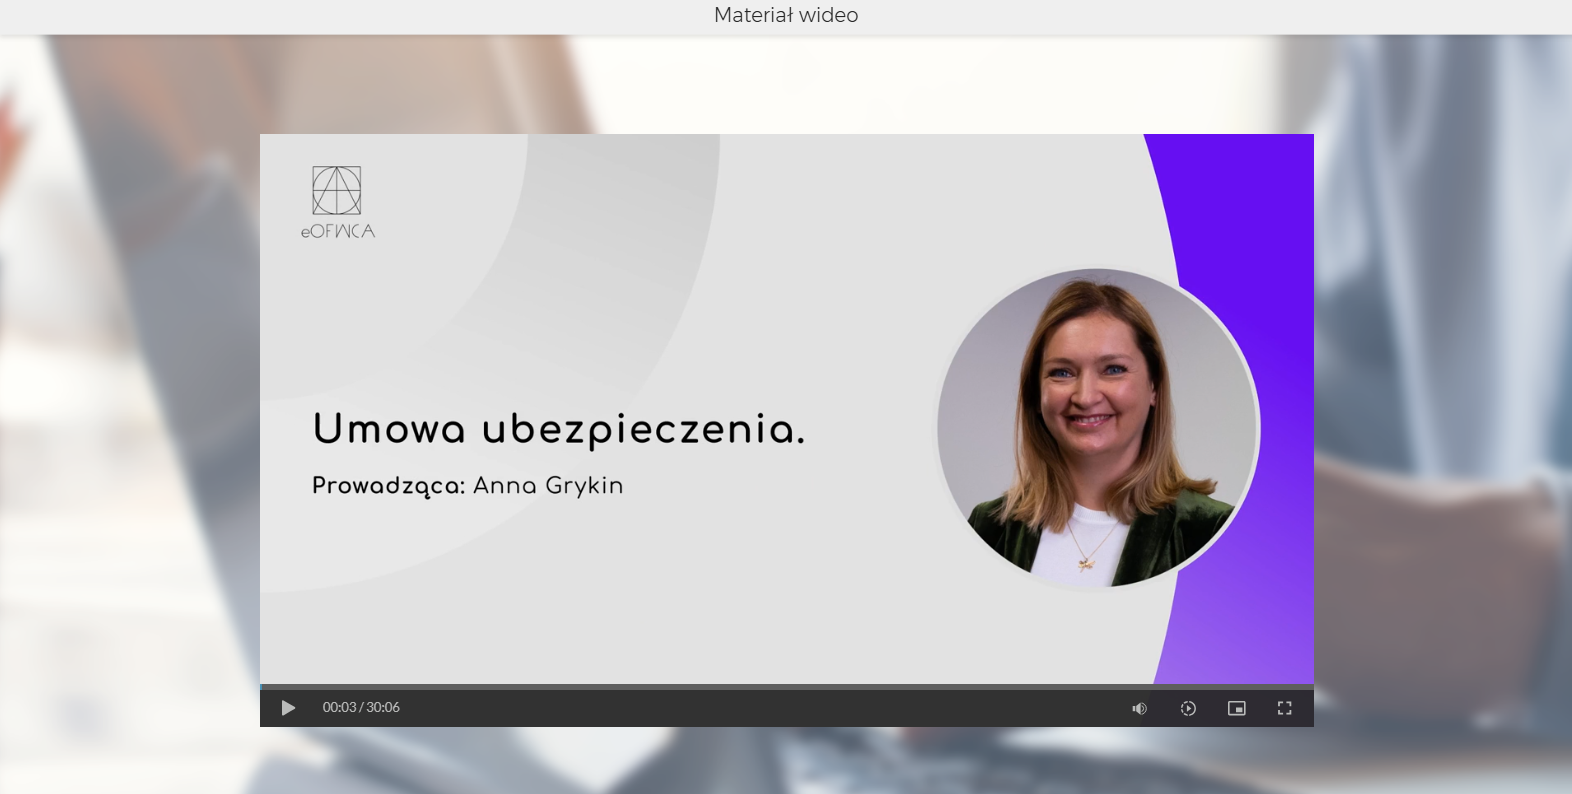Click the bold 'Prowadząca:' label
Viewport: 1572px width, 794px height.
pos(388,486)
